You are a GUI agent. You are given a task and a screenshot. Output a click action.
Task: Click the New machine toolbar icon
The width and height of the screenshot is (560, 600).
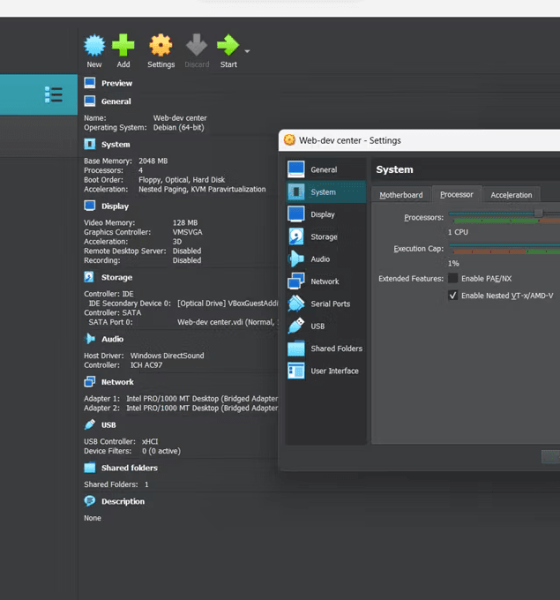[x=94, y=45]
